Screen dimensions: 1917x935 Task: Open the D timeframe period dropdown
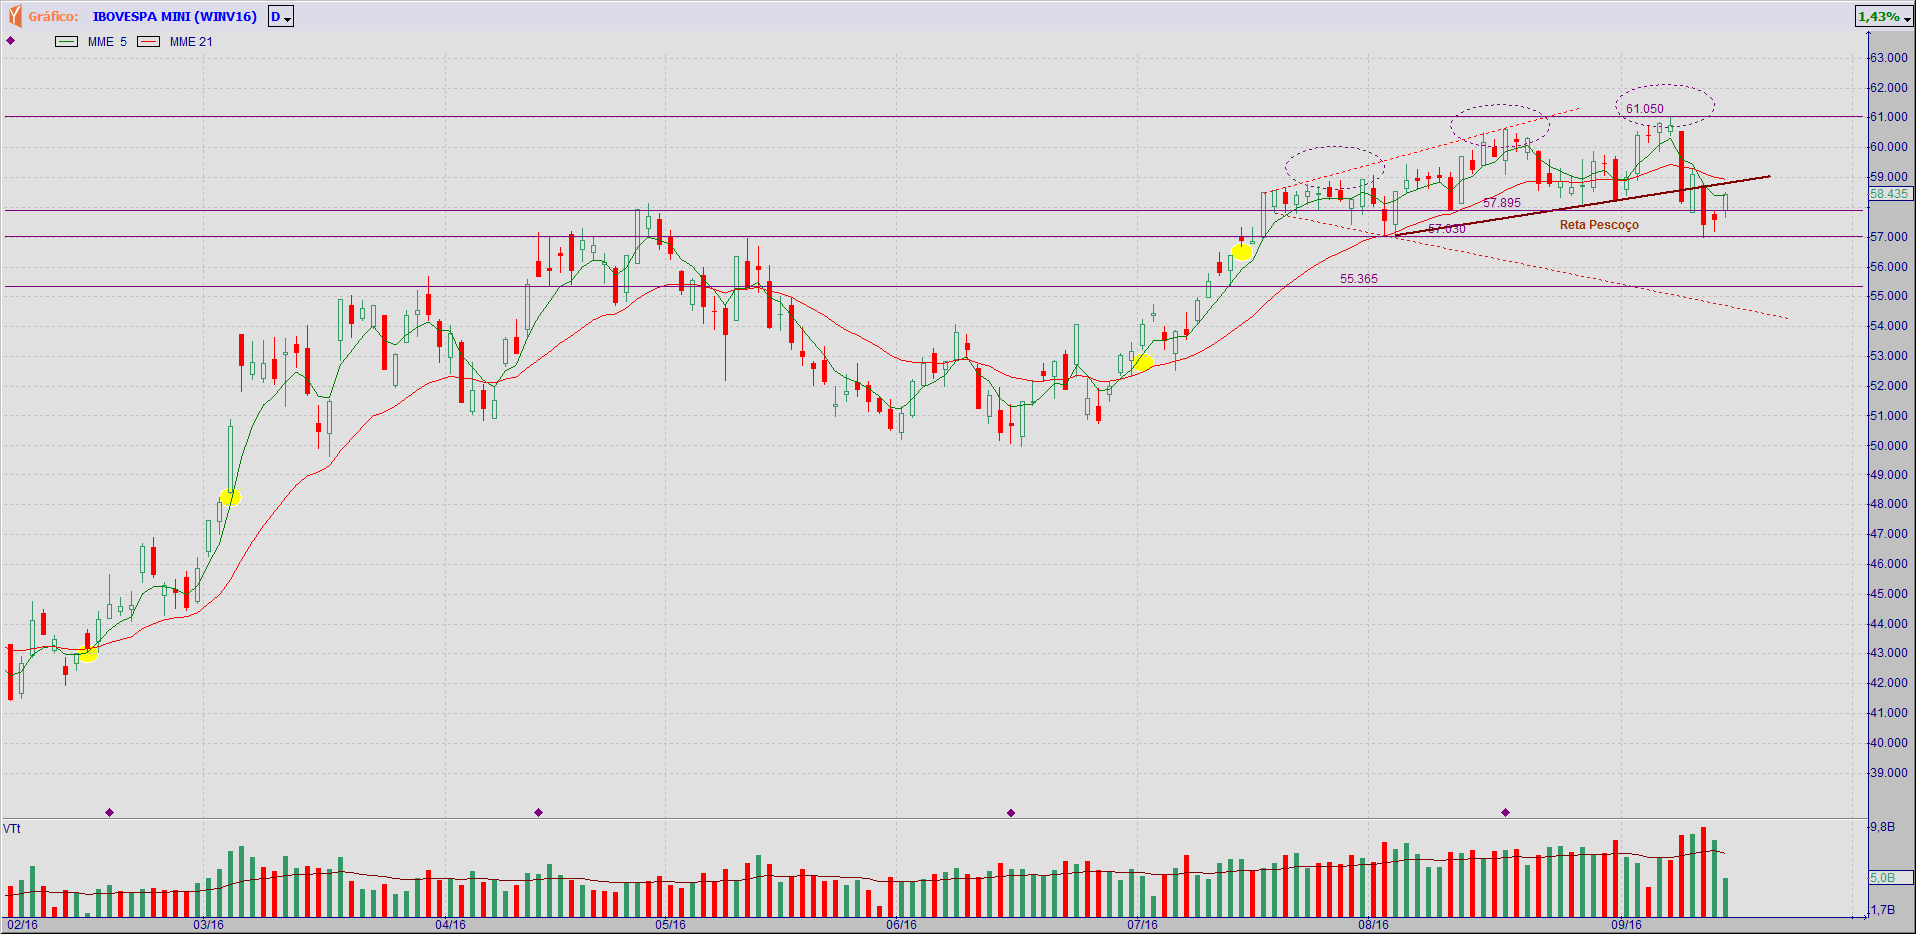(280, 17)
